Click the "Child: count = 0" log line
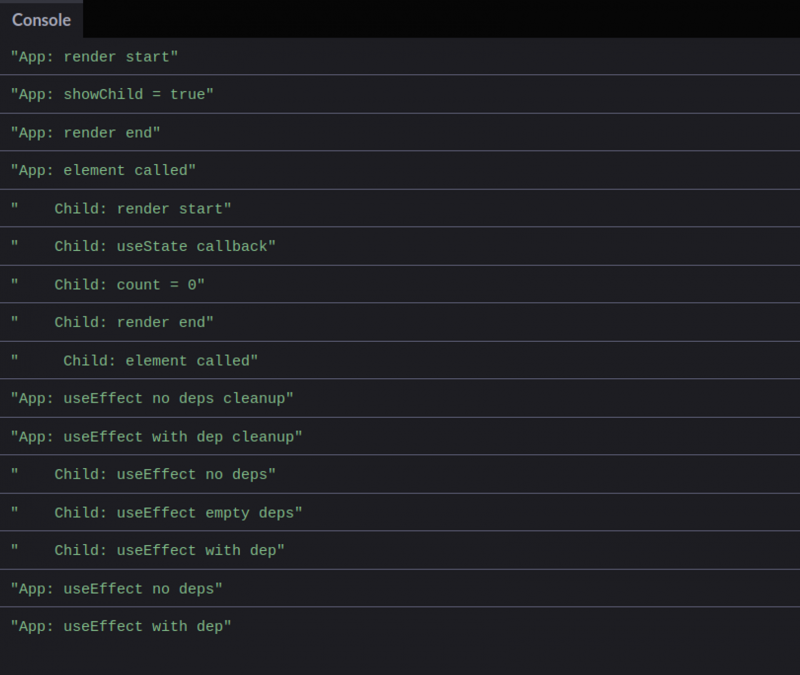 point(400,285)
